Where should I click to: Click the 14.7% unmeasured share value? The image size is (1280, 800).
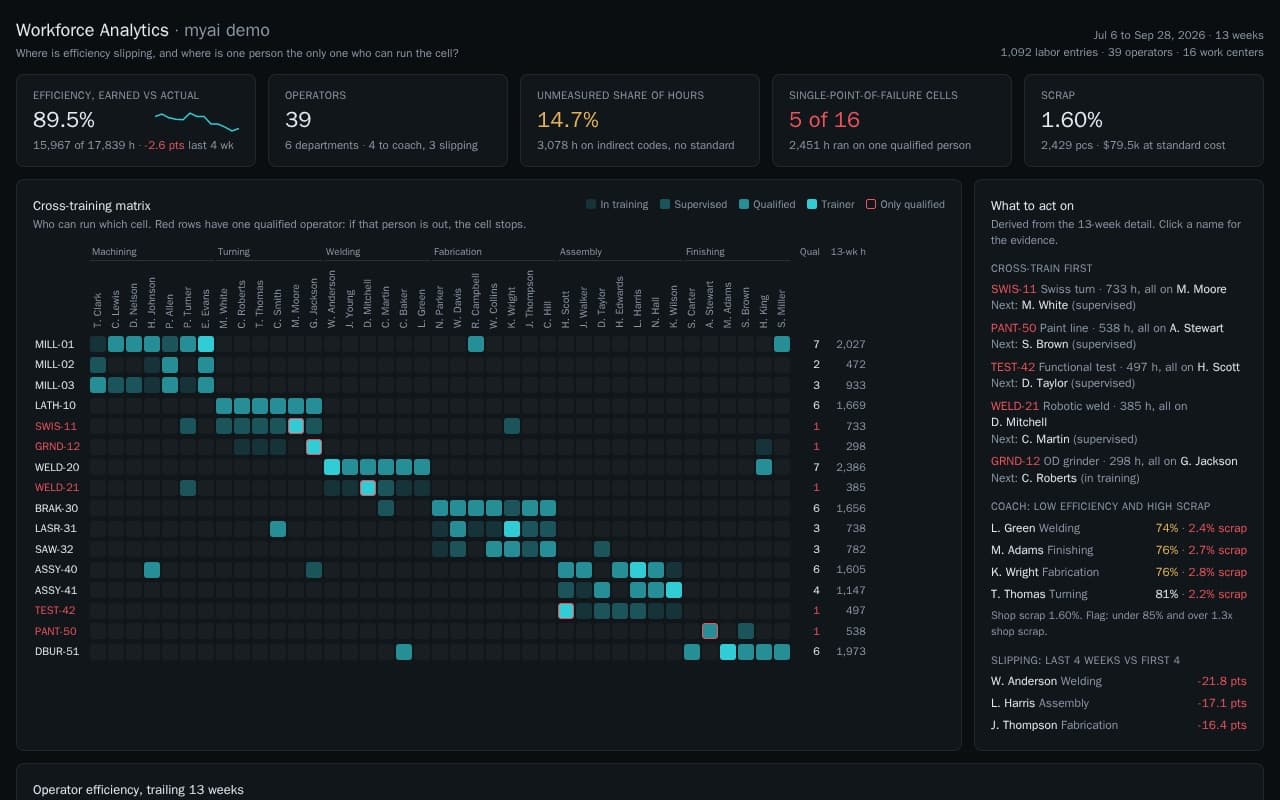568,120
